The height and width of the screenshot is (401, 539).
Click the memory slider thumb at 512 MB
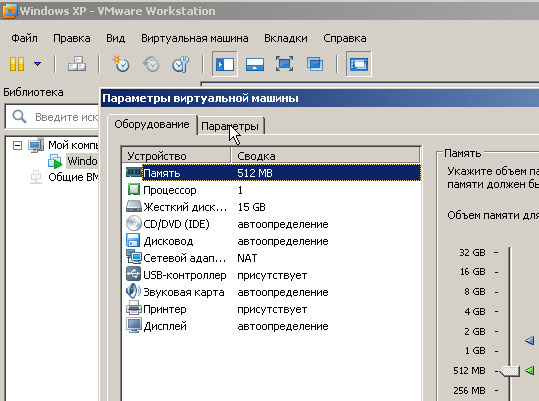tap(509, 371)
